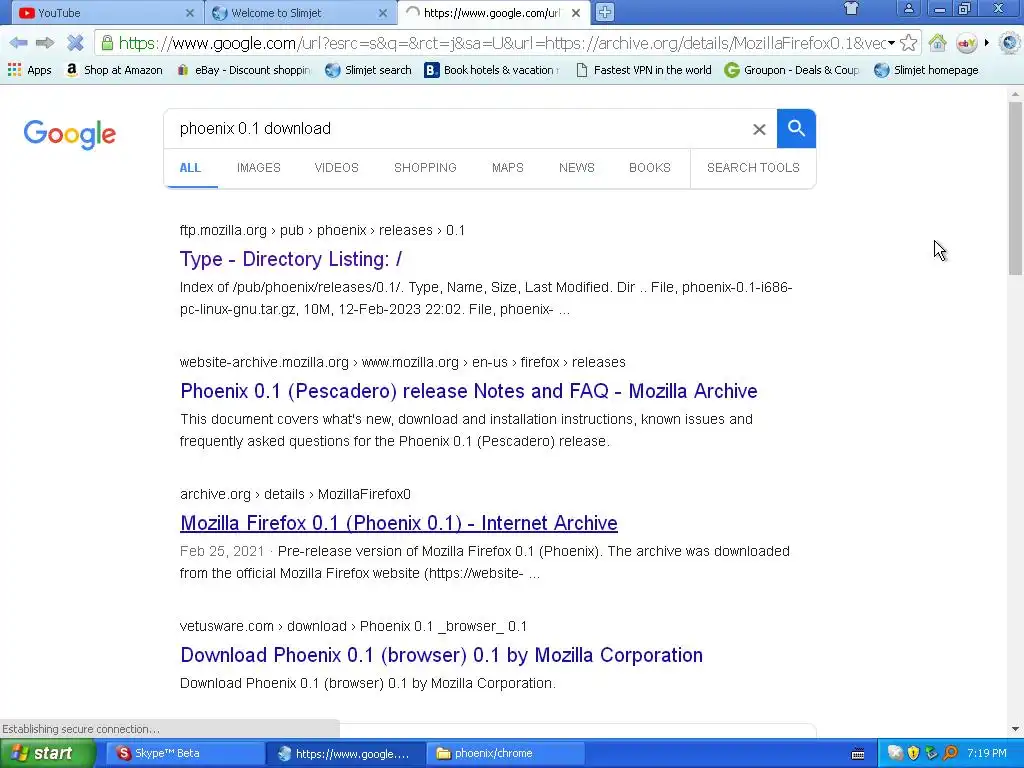Open the Windows start button
Screen dimensions: 1024x768
click(48, 754)
